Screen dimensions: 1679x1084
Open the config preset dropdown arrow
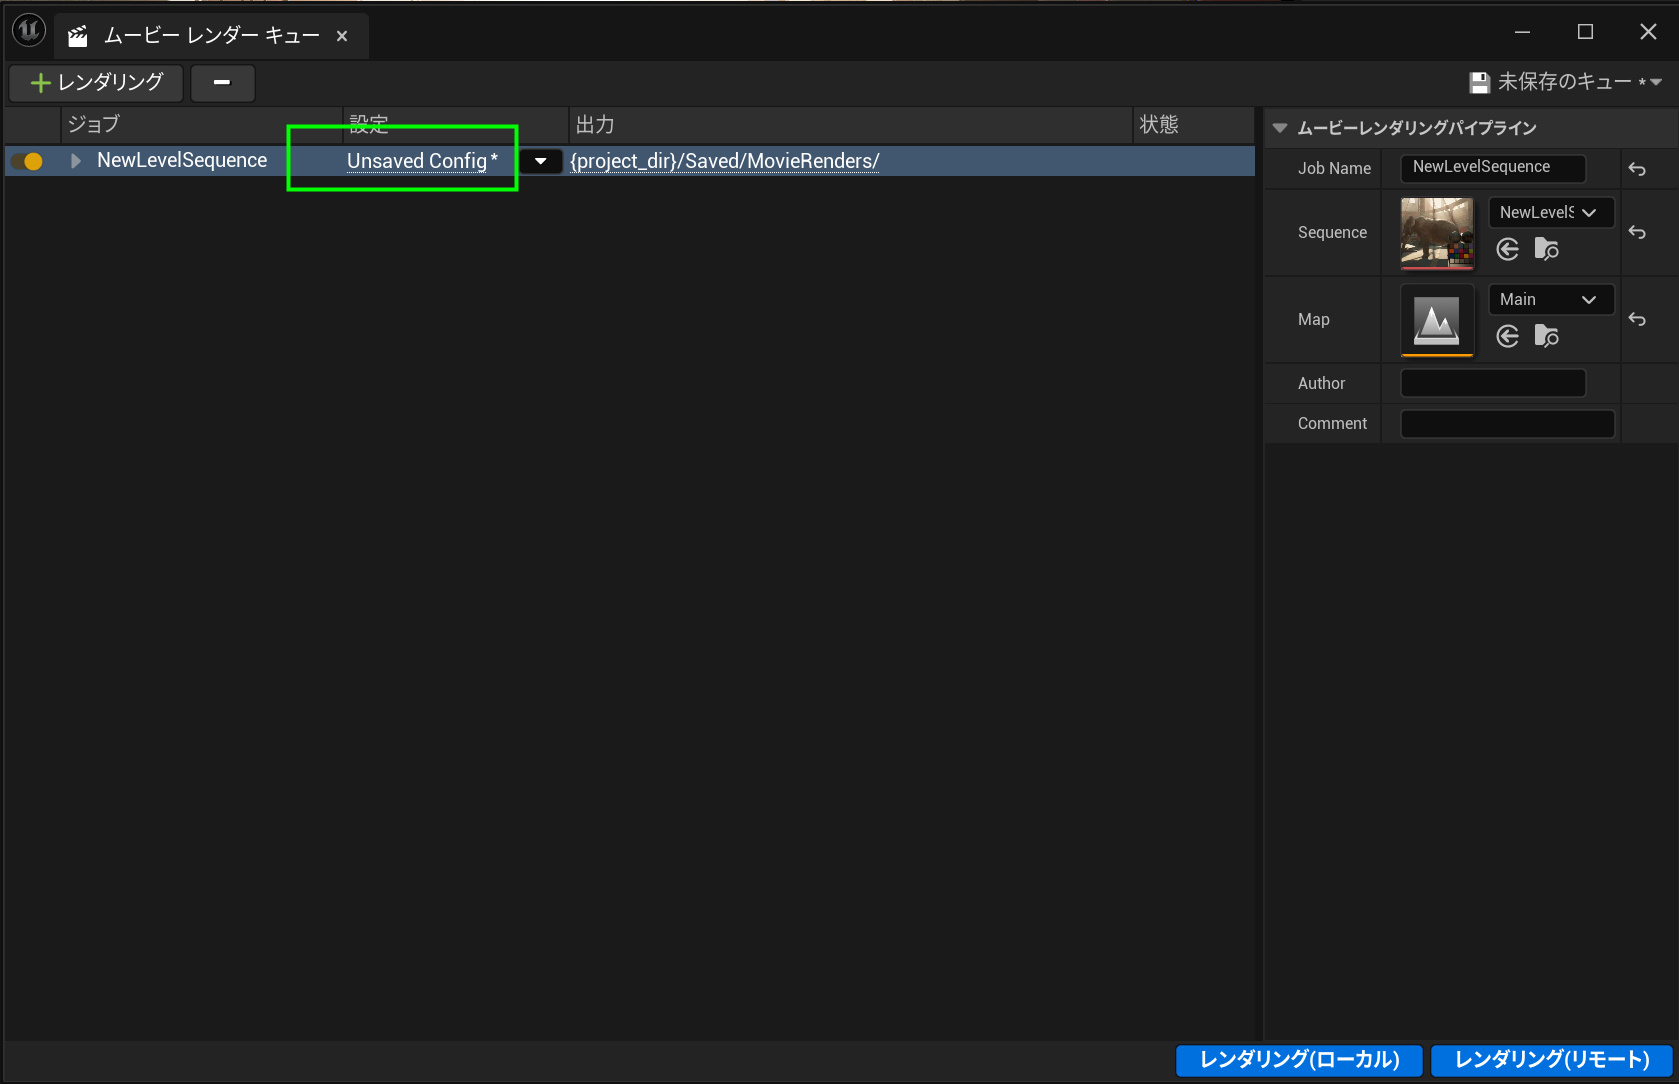541,161
